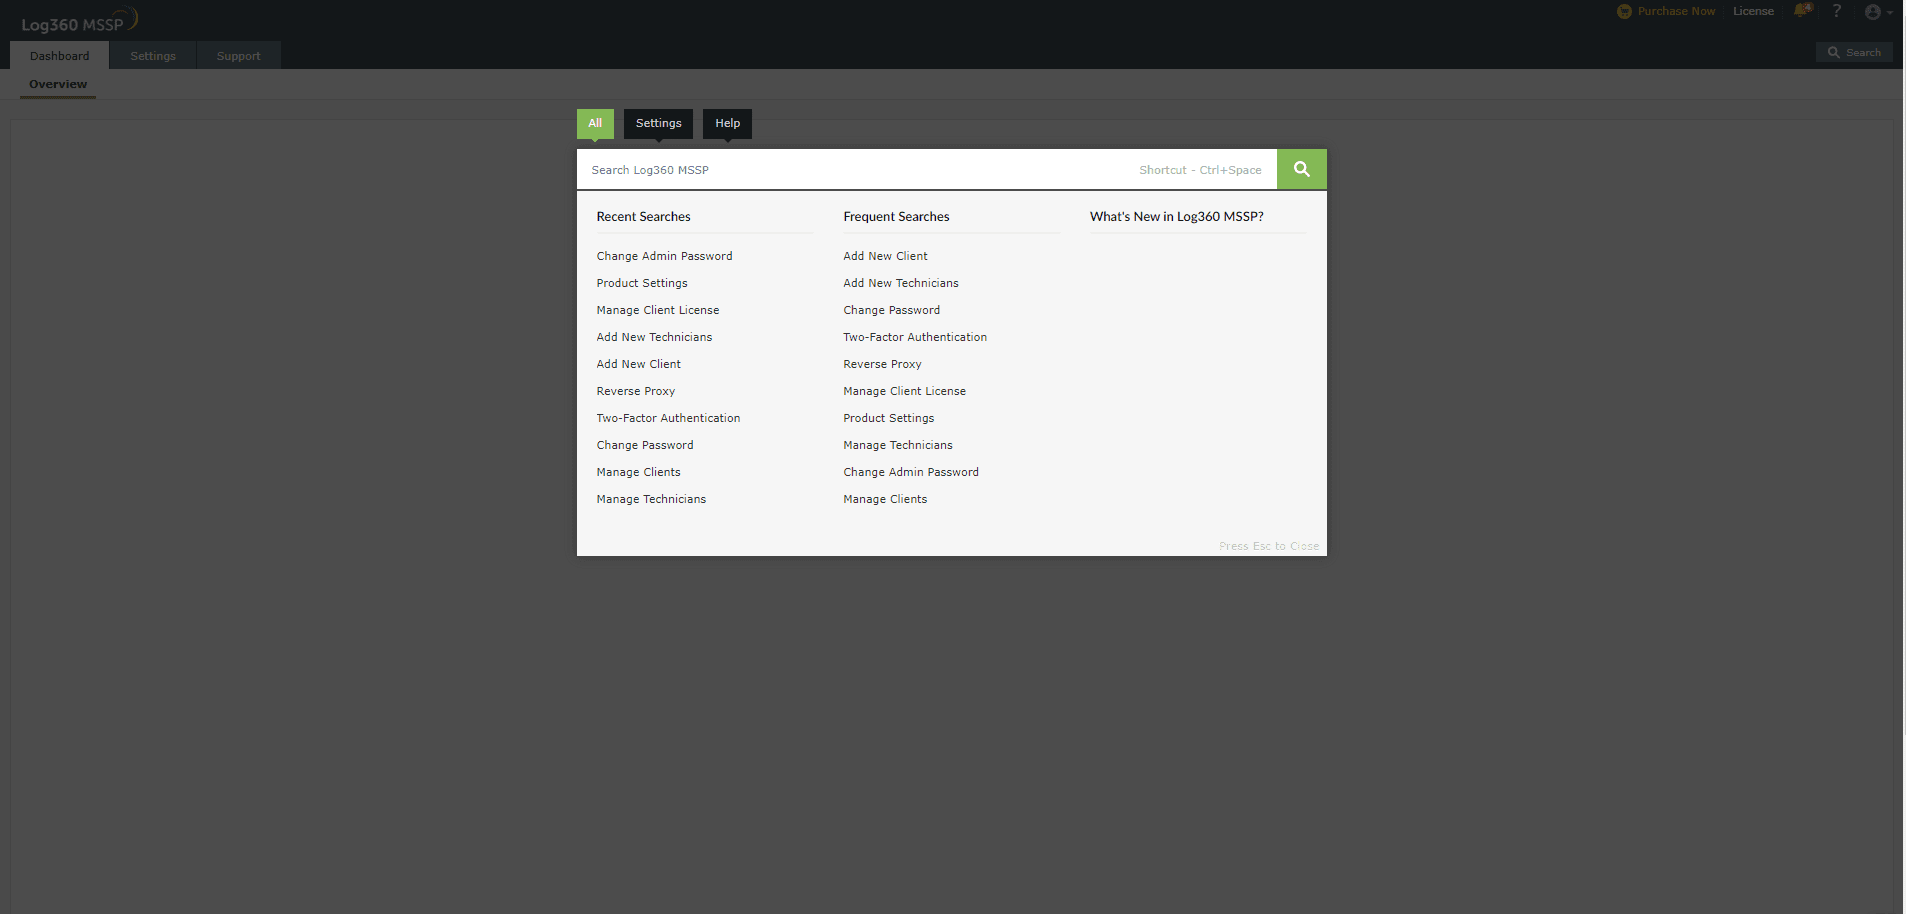Click the green magnifier search button
Screen dimensions: 1906x914
[1301, 169]
